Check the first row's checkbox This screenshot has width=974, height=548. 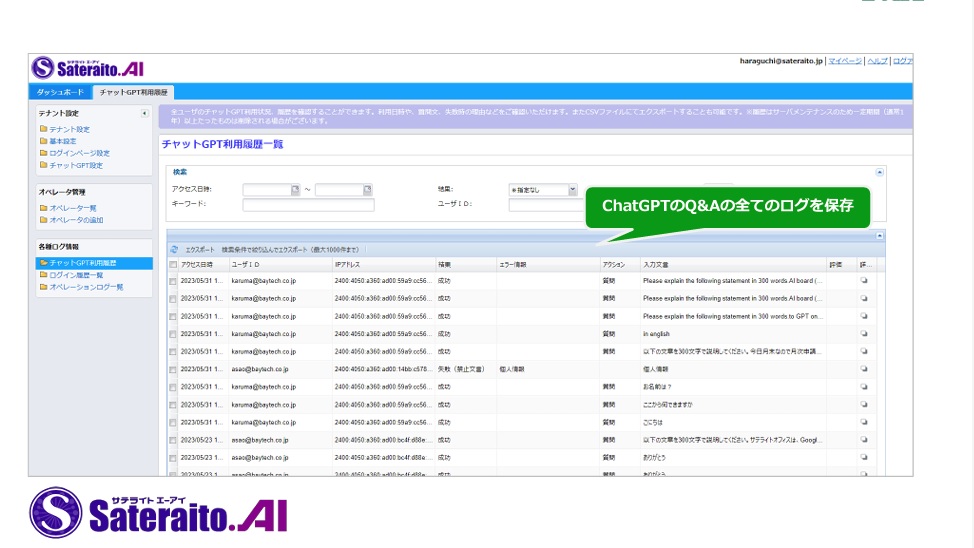pos(173,281)
